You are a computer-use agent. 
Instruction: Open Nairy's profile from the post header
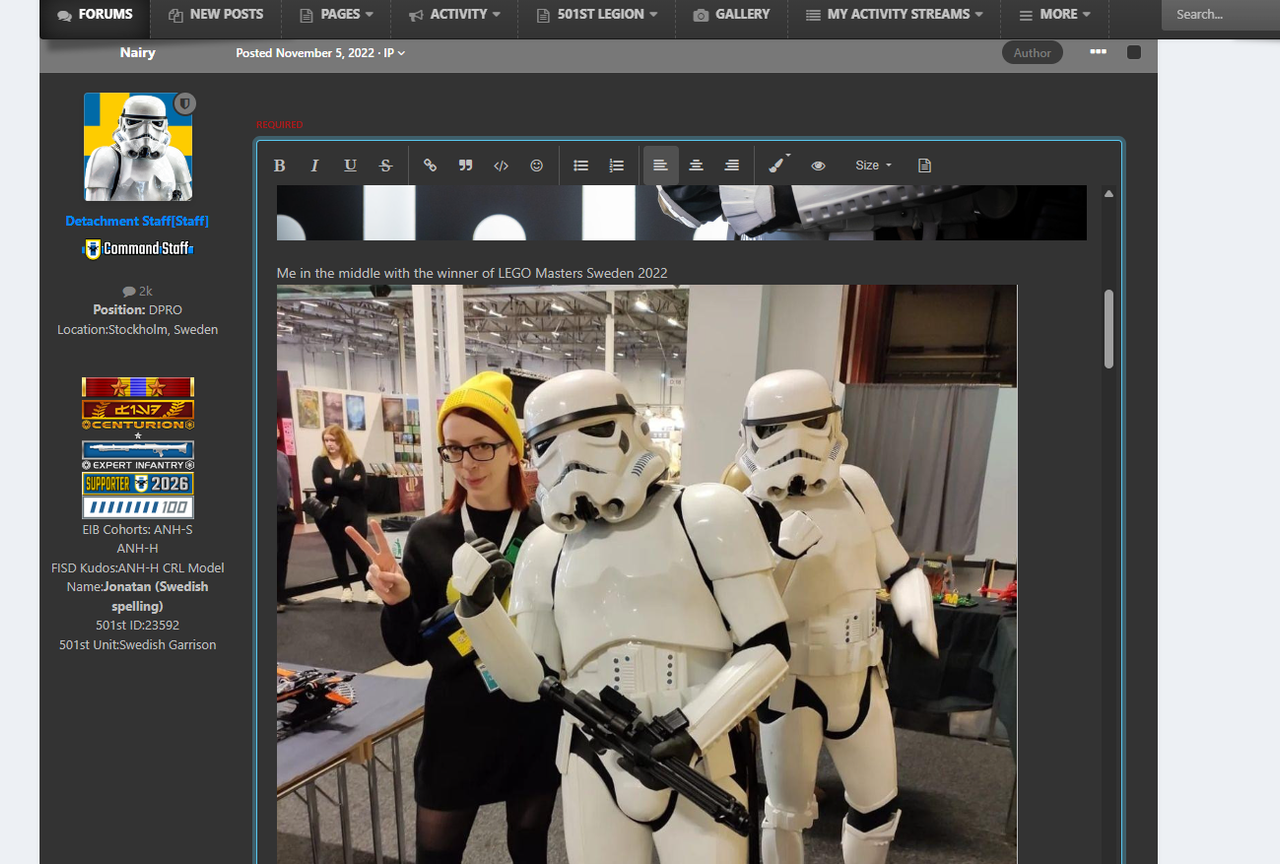pyautogui.click(x=138, y=53)
